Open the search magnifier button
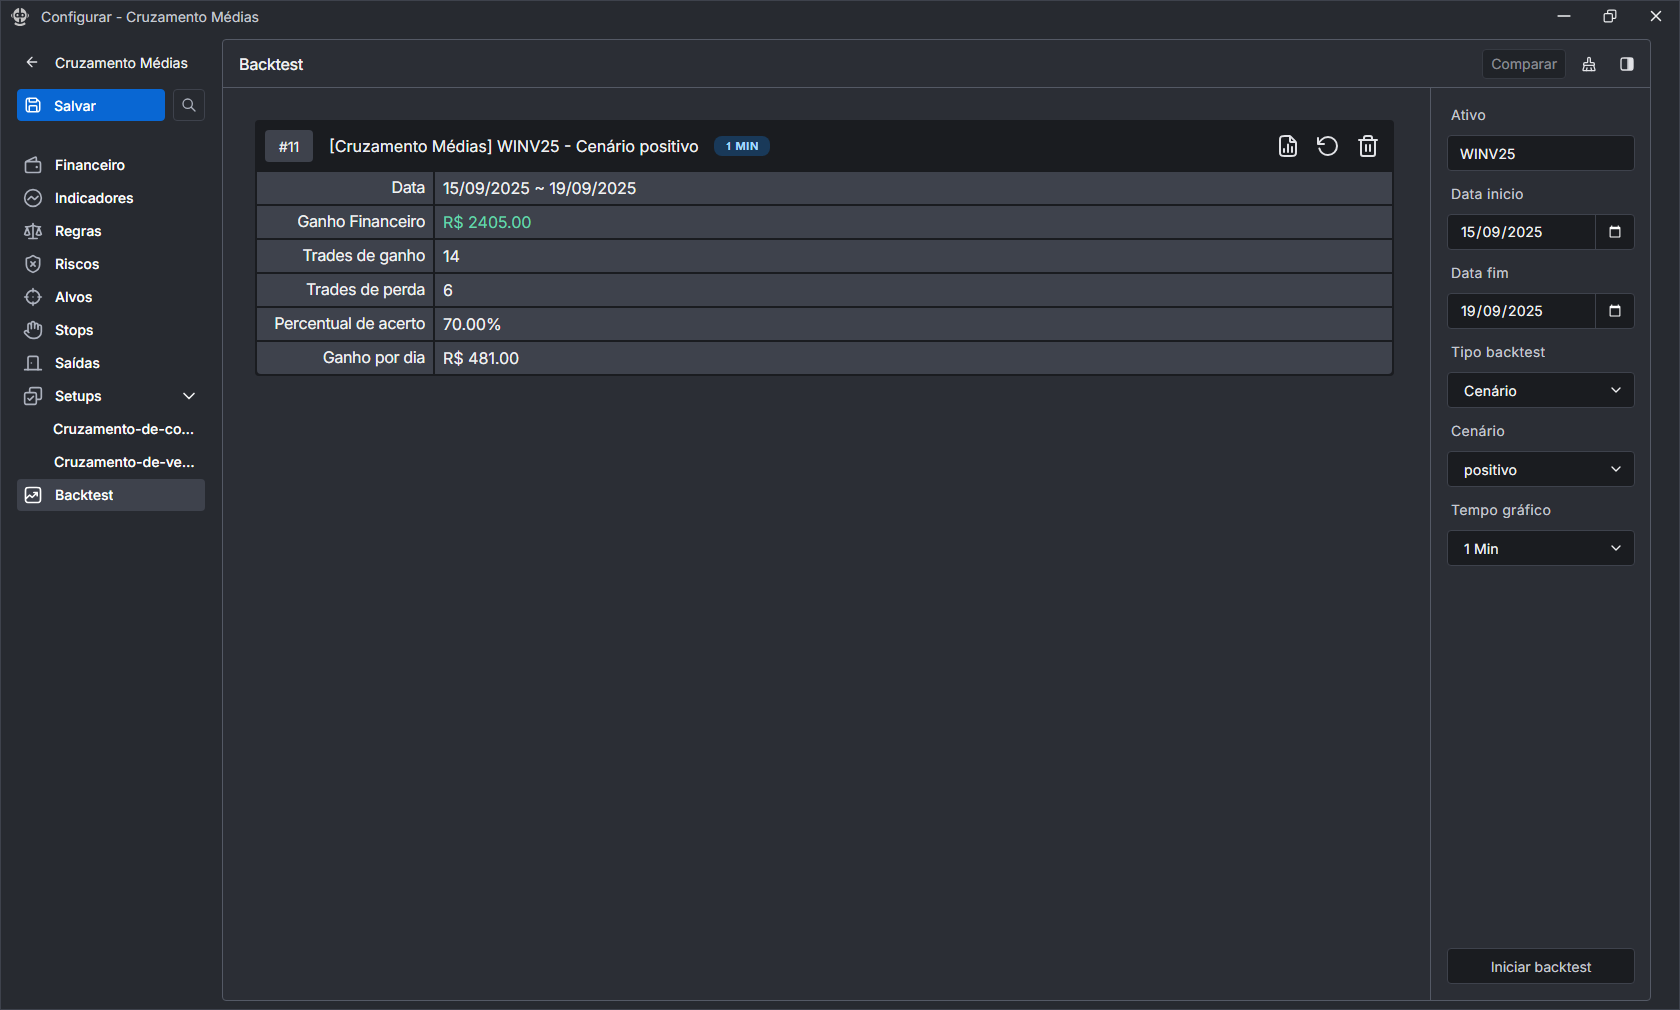Screen dimensions: 1680x1010 pyautogui.click(x=189, y=106)
